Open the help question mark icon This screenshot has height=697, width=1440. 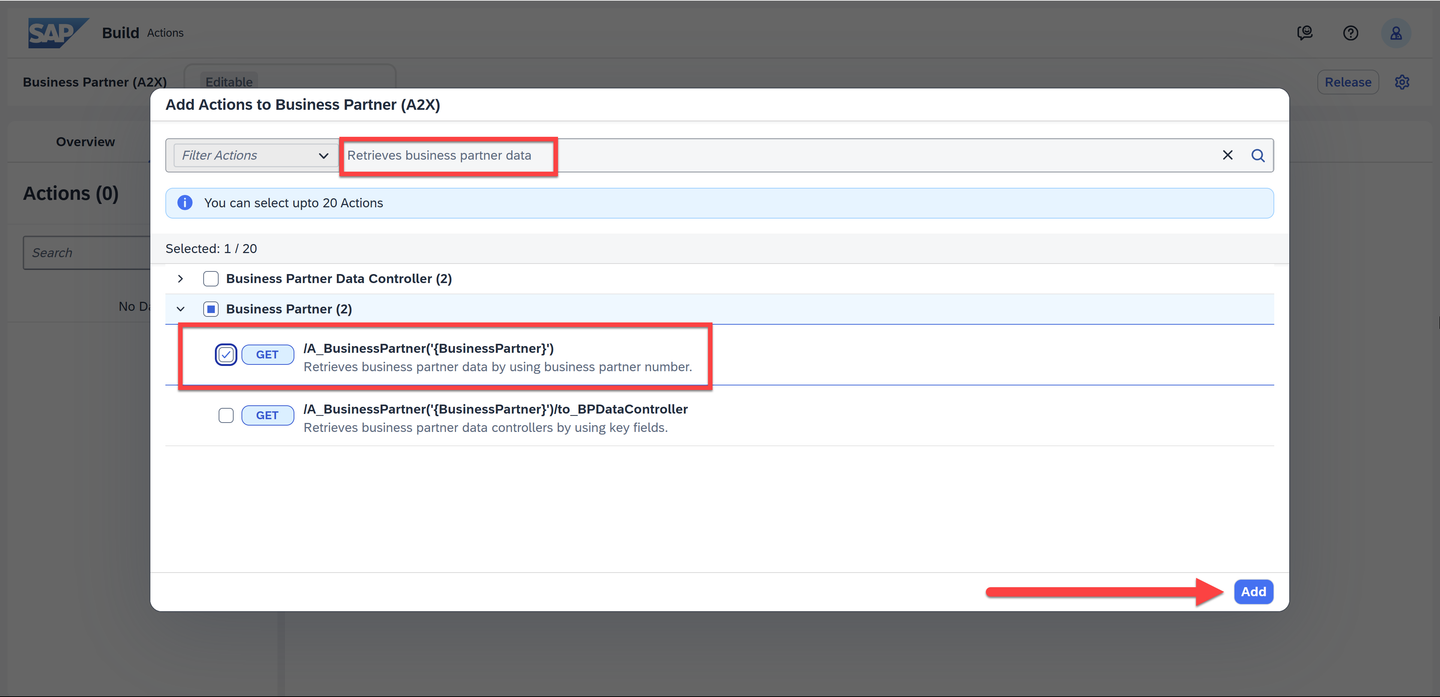click(x=1351, y=33)
